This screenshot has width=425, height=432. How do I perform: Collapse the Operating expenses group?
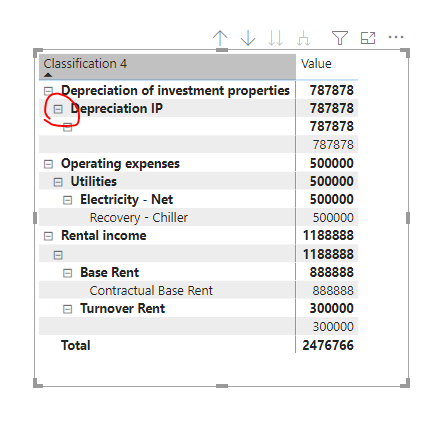[x=48, y=164]
